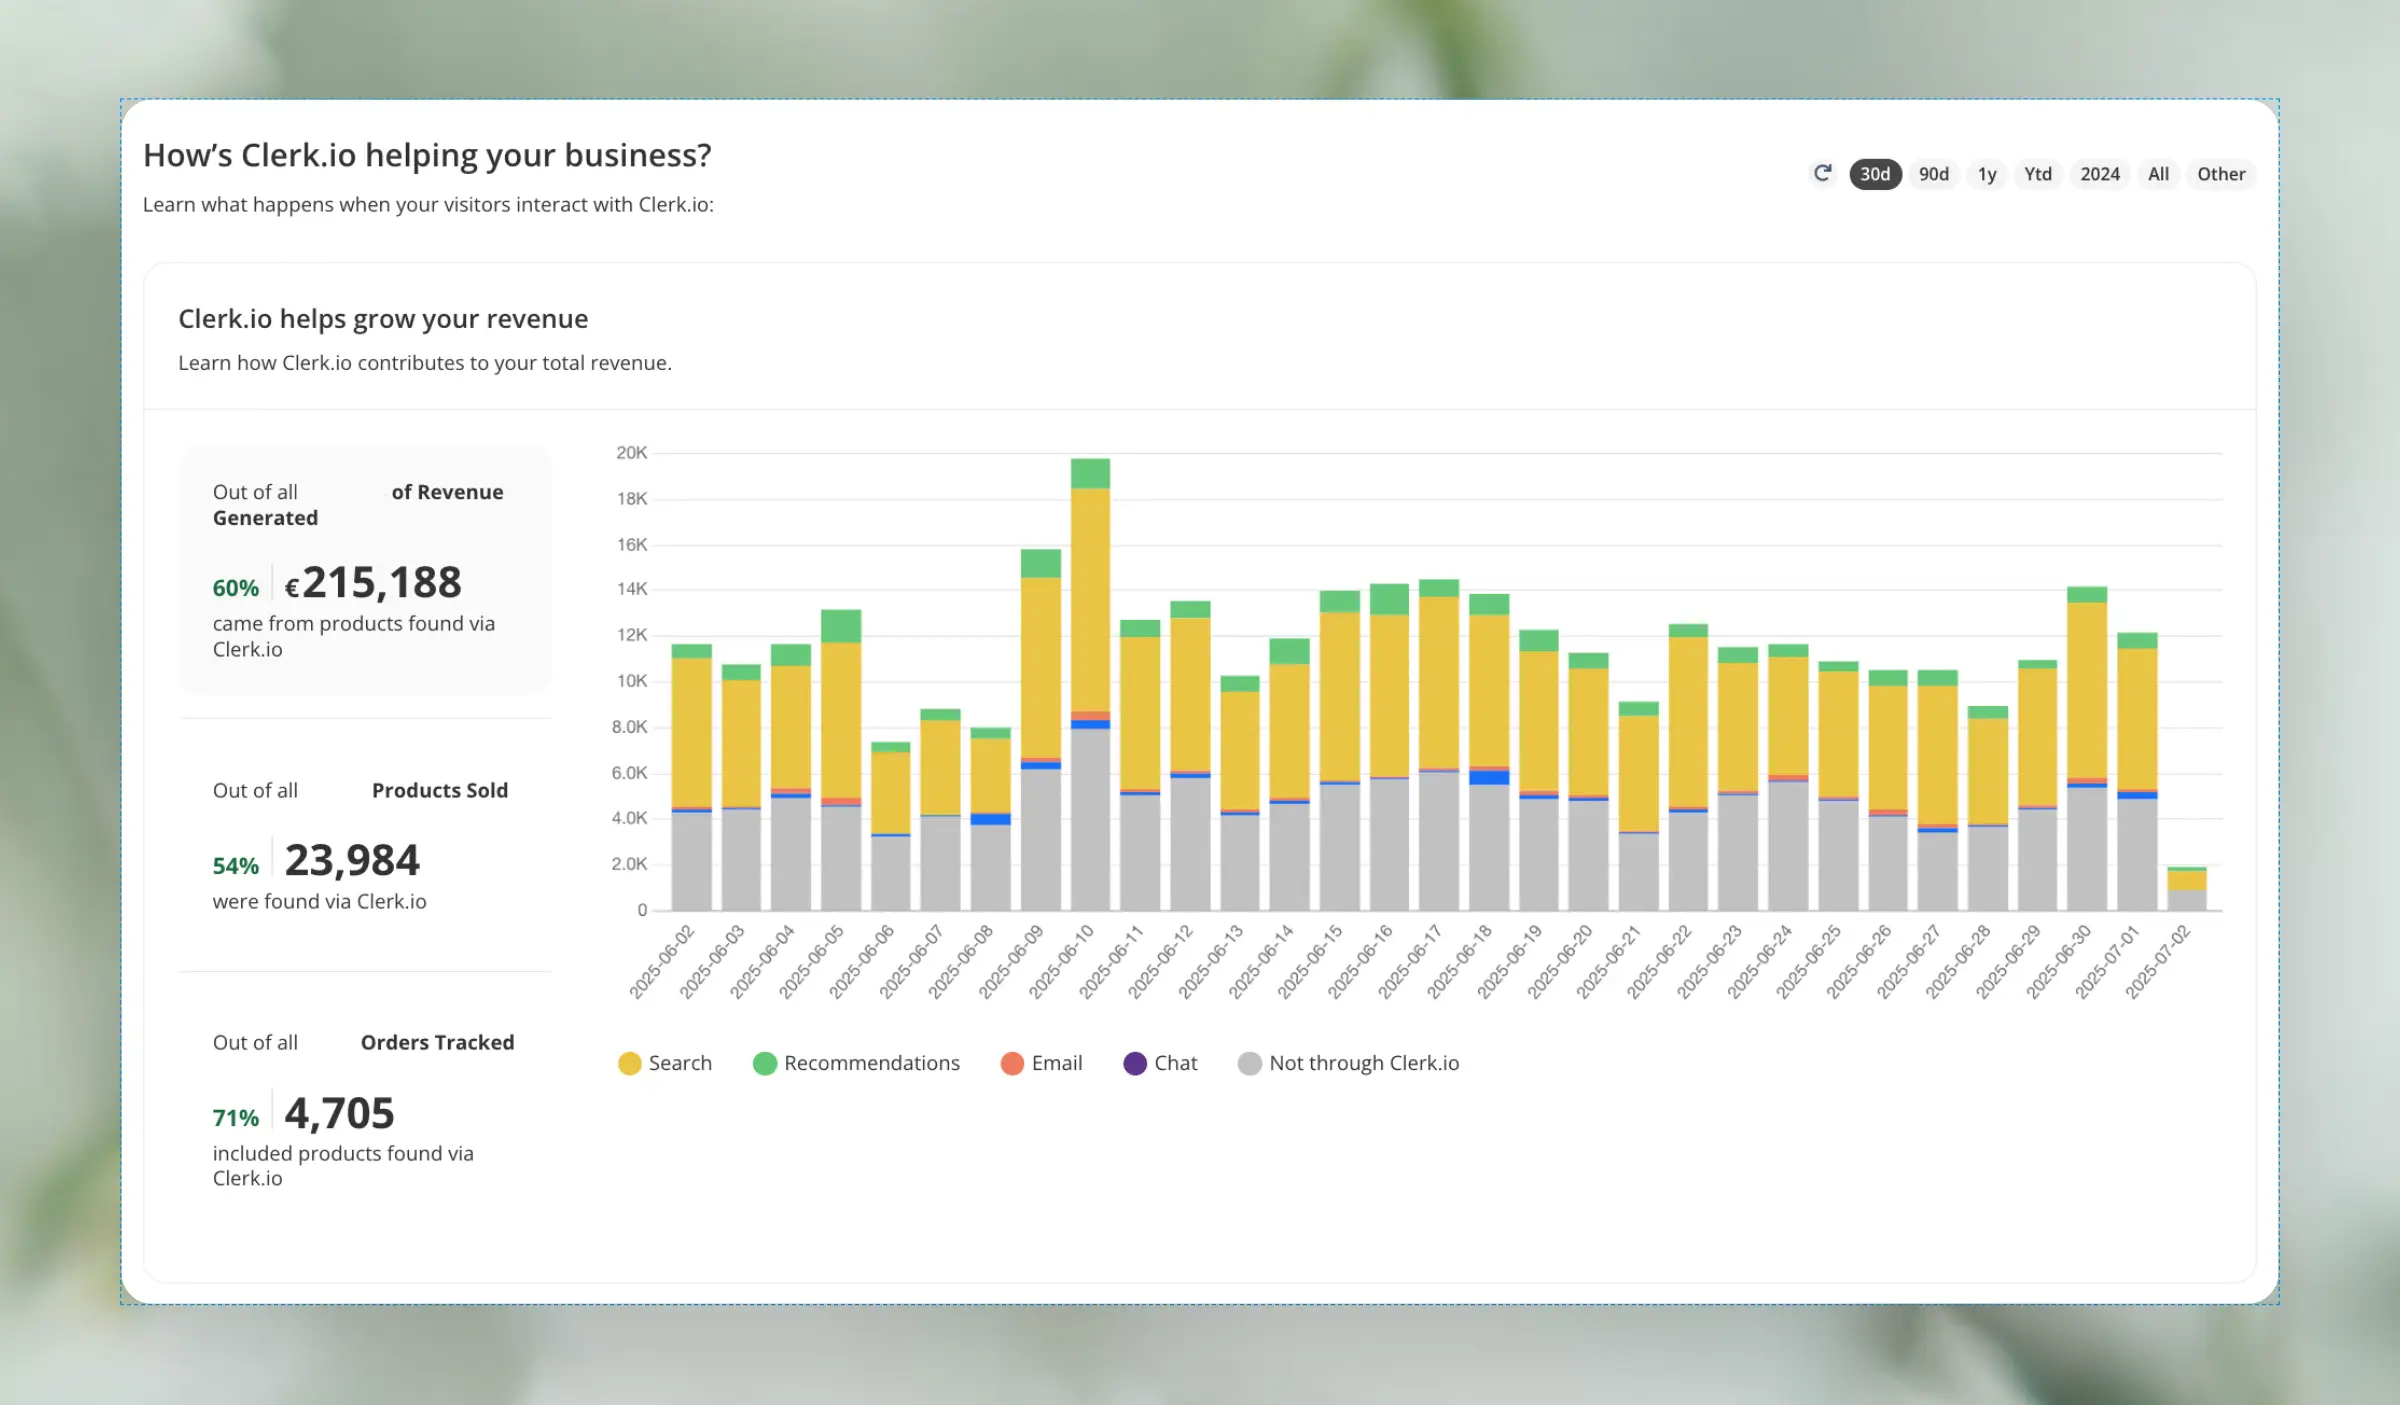2400x1405 pixels.
Task: Select the 30d time range
Action: tap(1874, 173)
